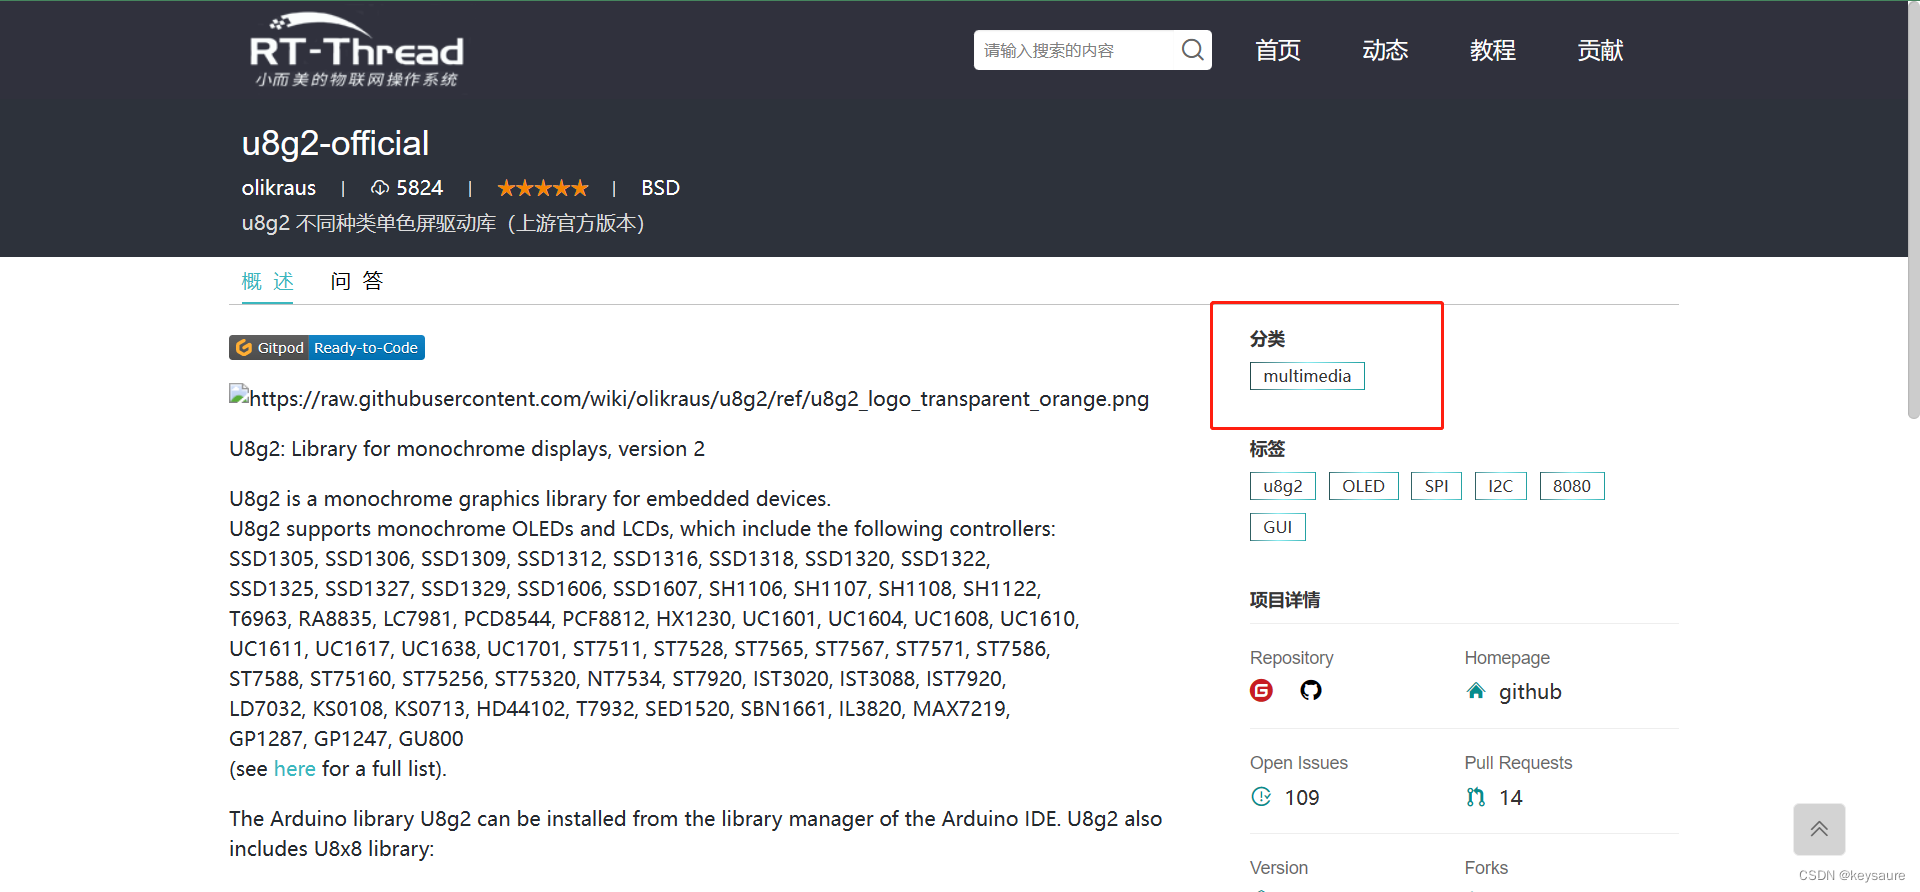The width and height of the screenshot is (1920, 892).
Task: Click the RT-Thread logo
Action: click(356, 50)
